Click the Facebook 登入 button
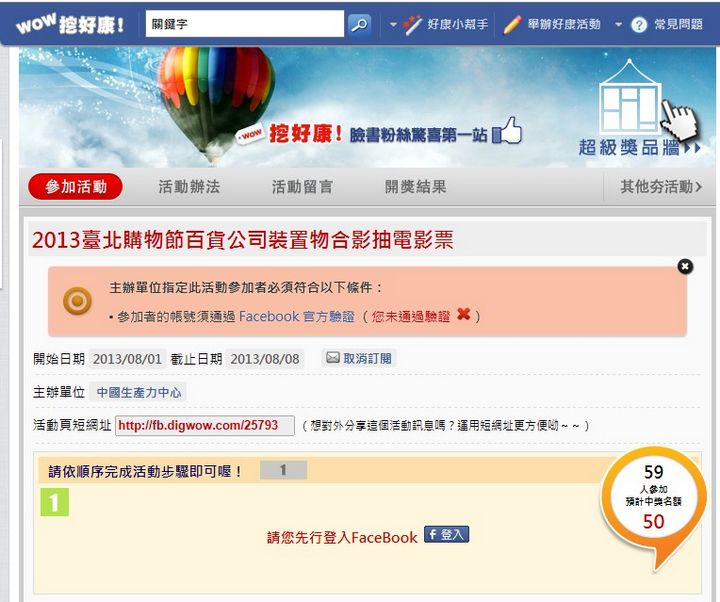Image resolution: width=720 pixels, height=602 pixels. (446, 534)
